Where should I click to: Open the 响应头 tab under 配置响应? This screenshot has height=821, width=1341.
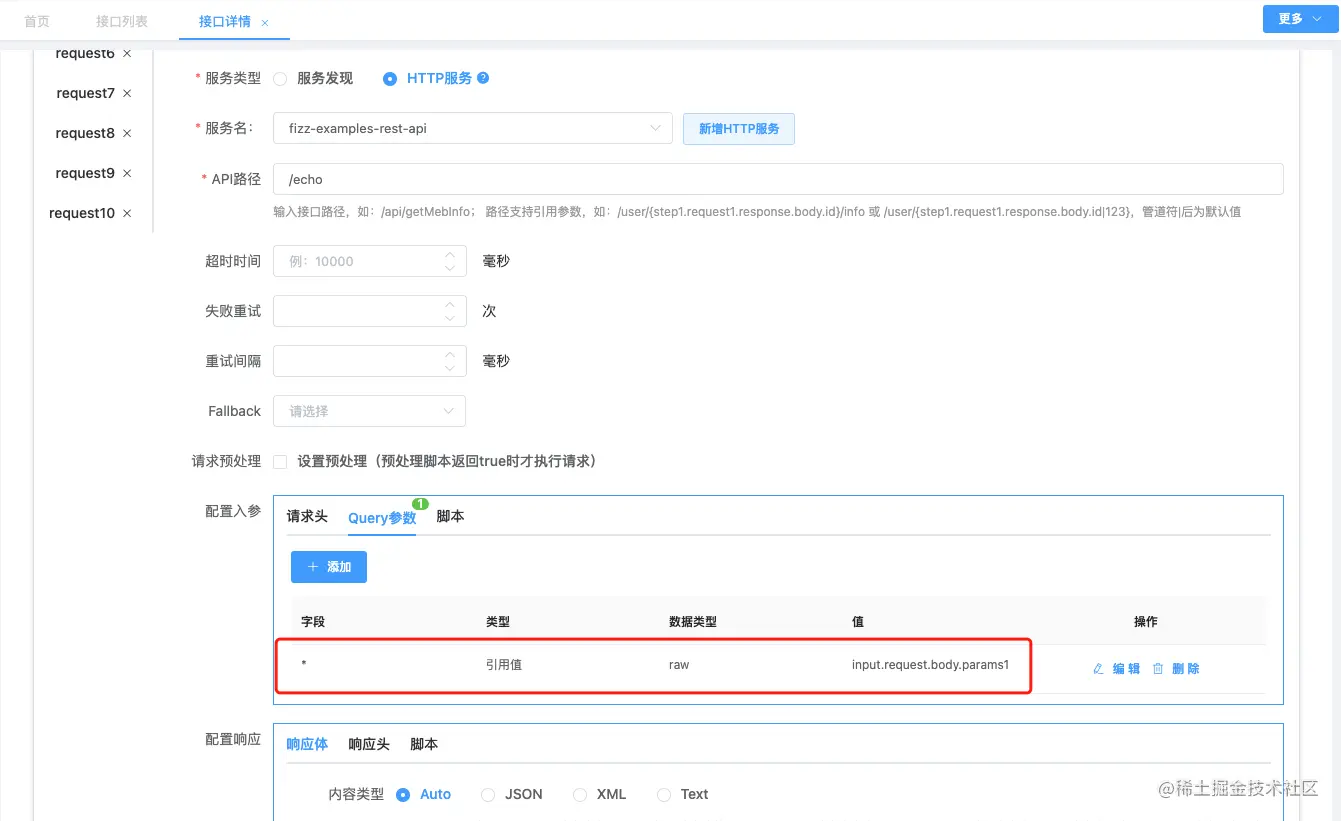[369, 744]
